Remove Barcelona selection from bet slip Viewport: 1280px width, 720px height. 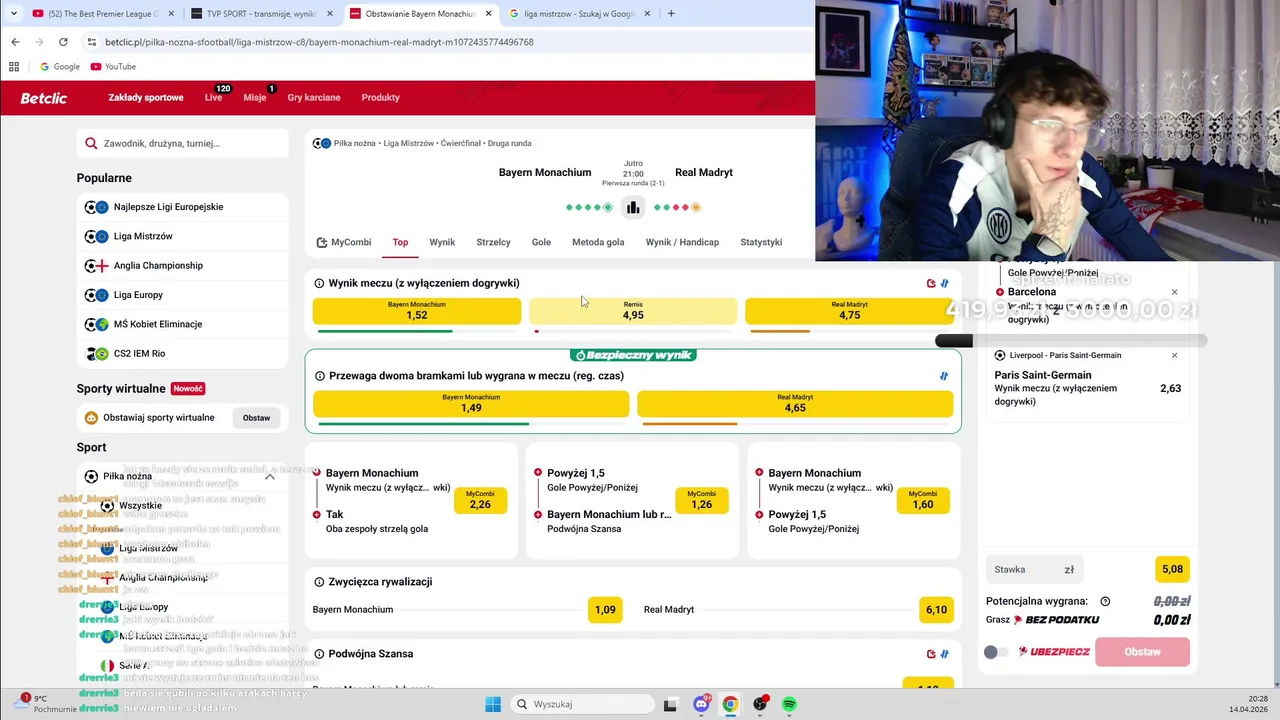coord(1174,292)
